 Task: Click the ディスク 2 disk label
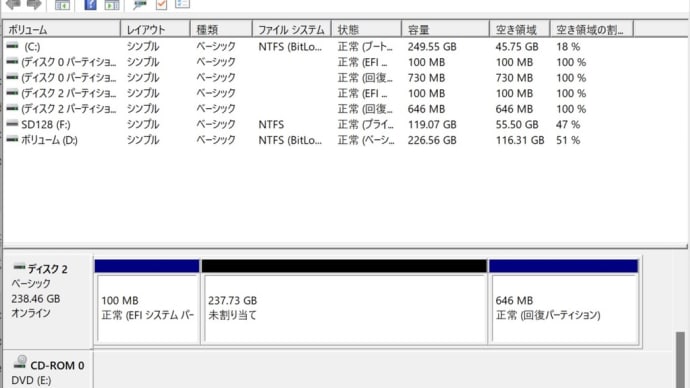click(x=48, y=269)
